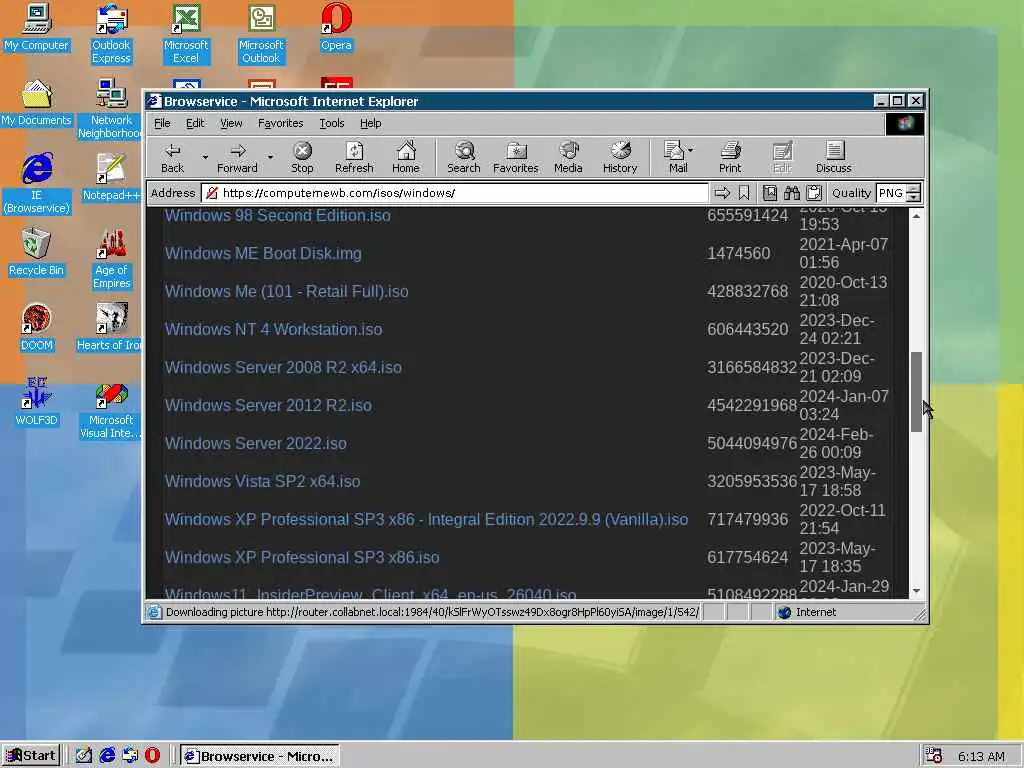
Task: Open the Media toolbar button
Action: point(568,157)
